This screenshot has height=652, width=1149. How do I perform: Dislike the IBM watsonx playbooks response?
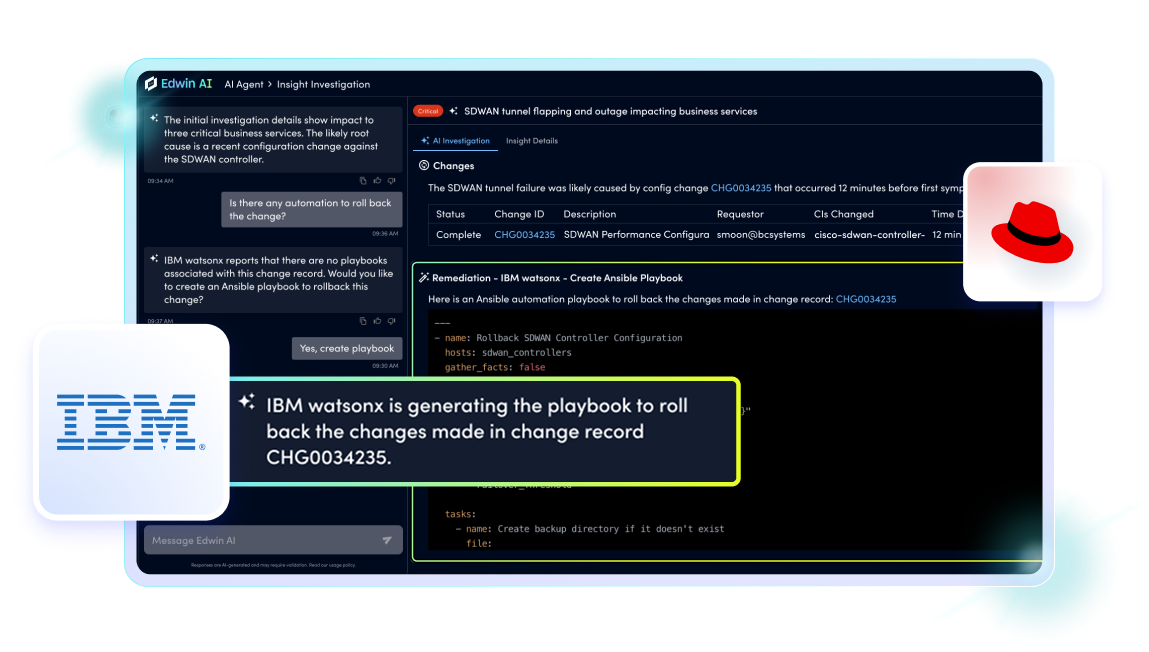click(392, 321)
